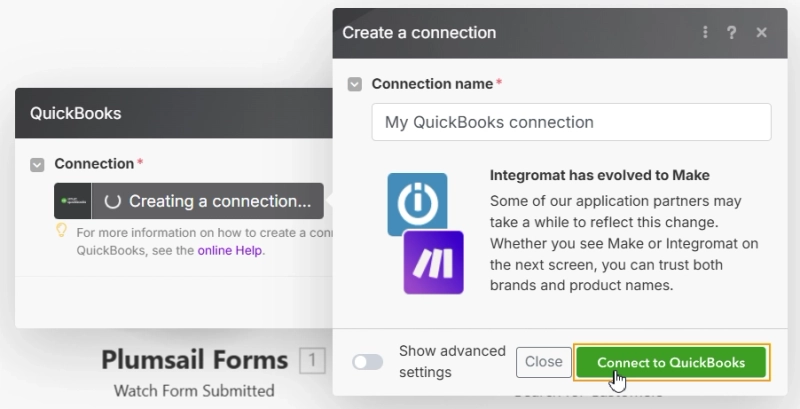Open the three-dot menu in Create a connection dialog
The width and height of the screenshot is (800, 409).
click(x=705, y=33)
